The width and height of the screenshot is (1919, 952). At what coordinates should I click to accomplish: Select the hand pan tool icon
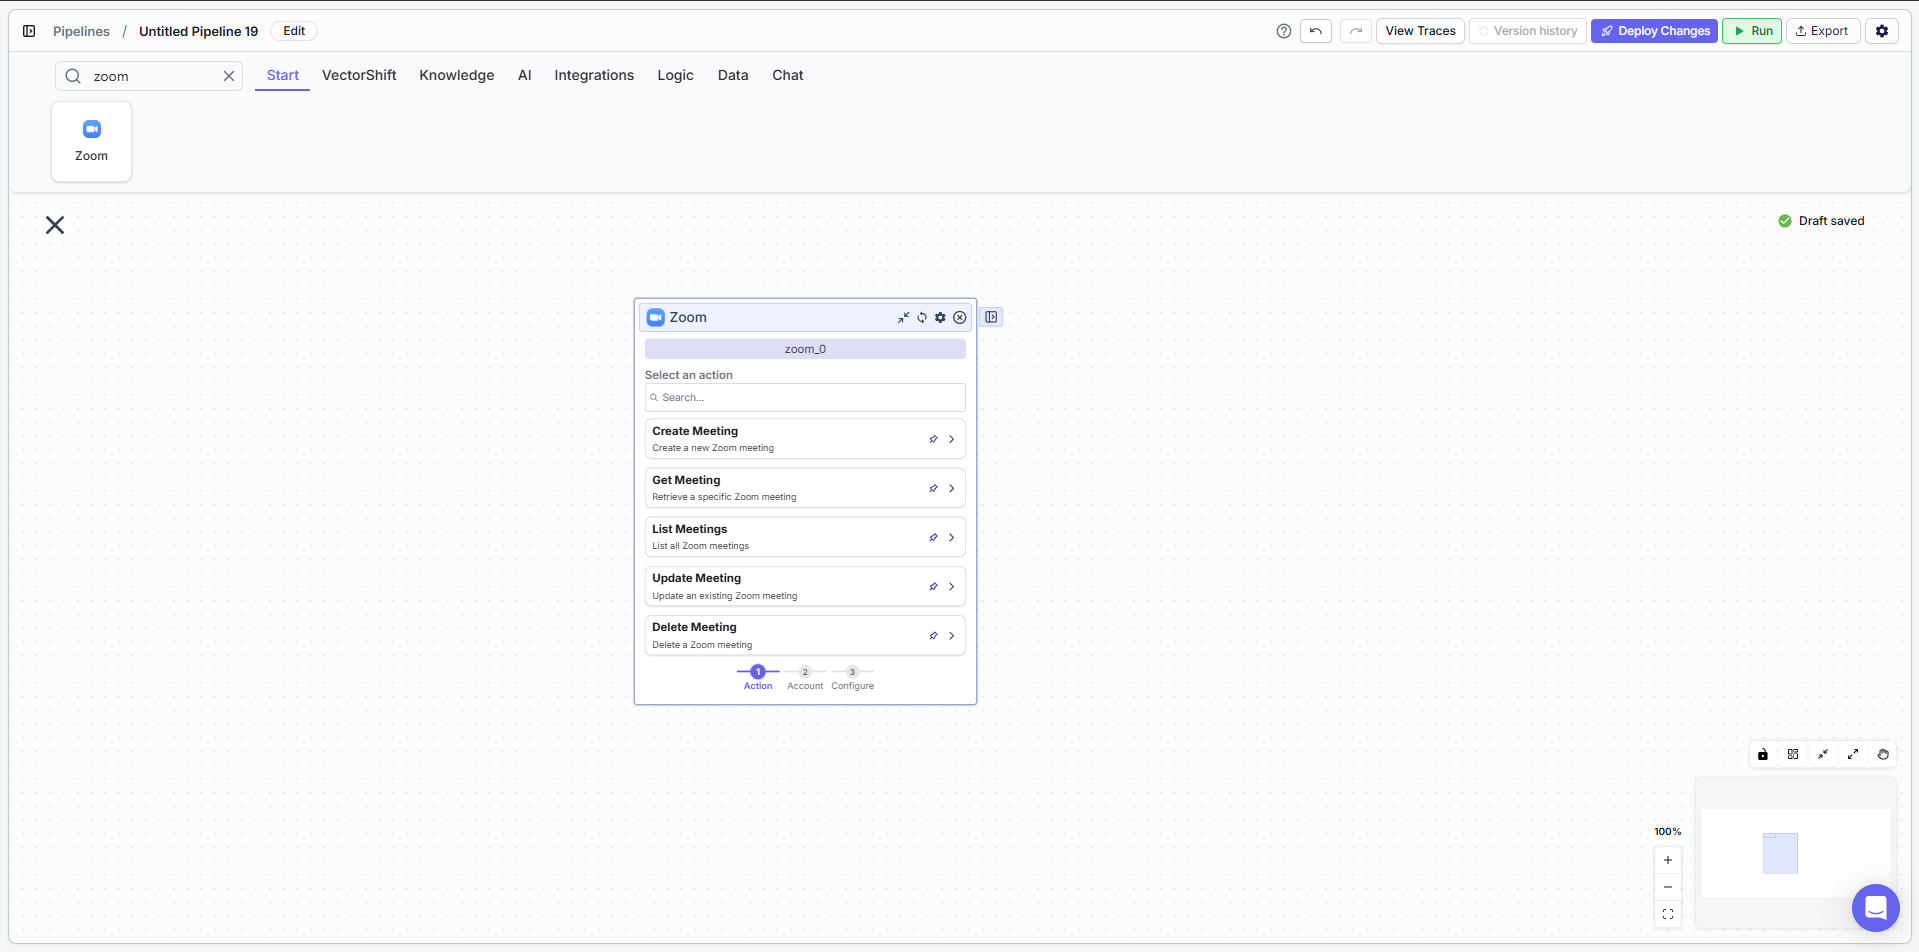click(x=1883, y=754)
